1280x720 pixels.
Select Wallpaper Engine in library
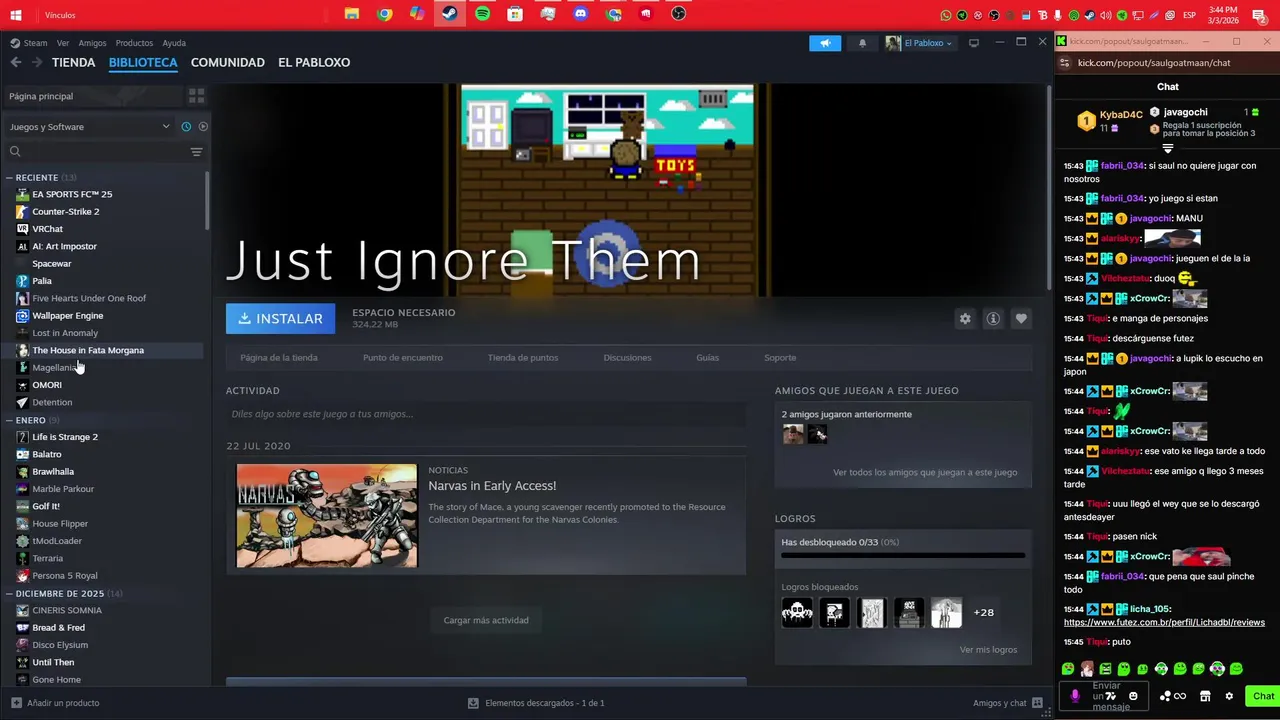(68, 316)
